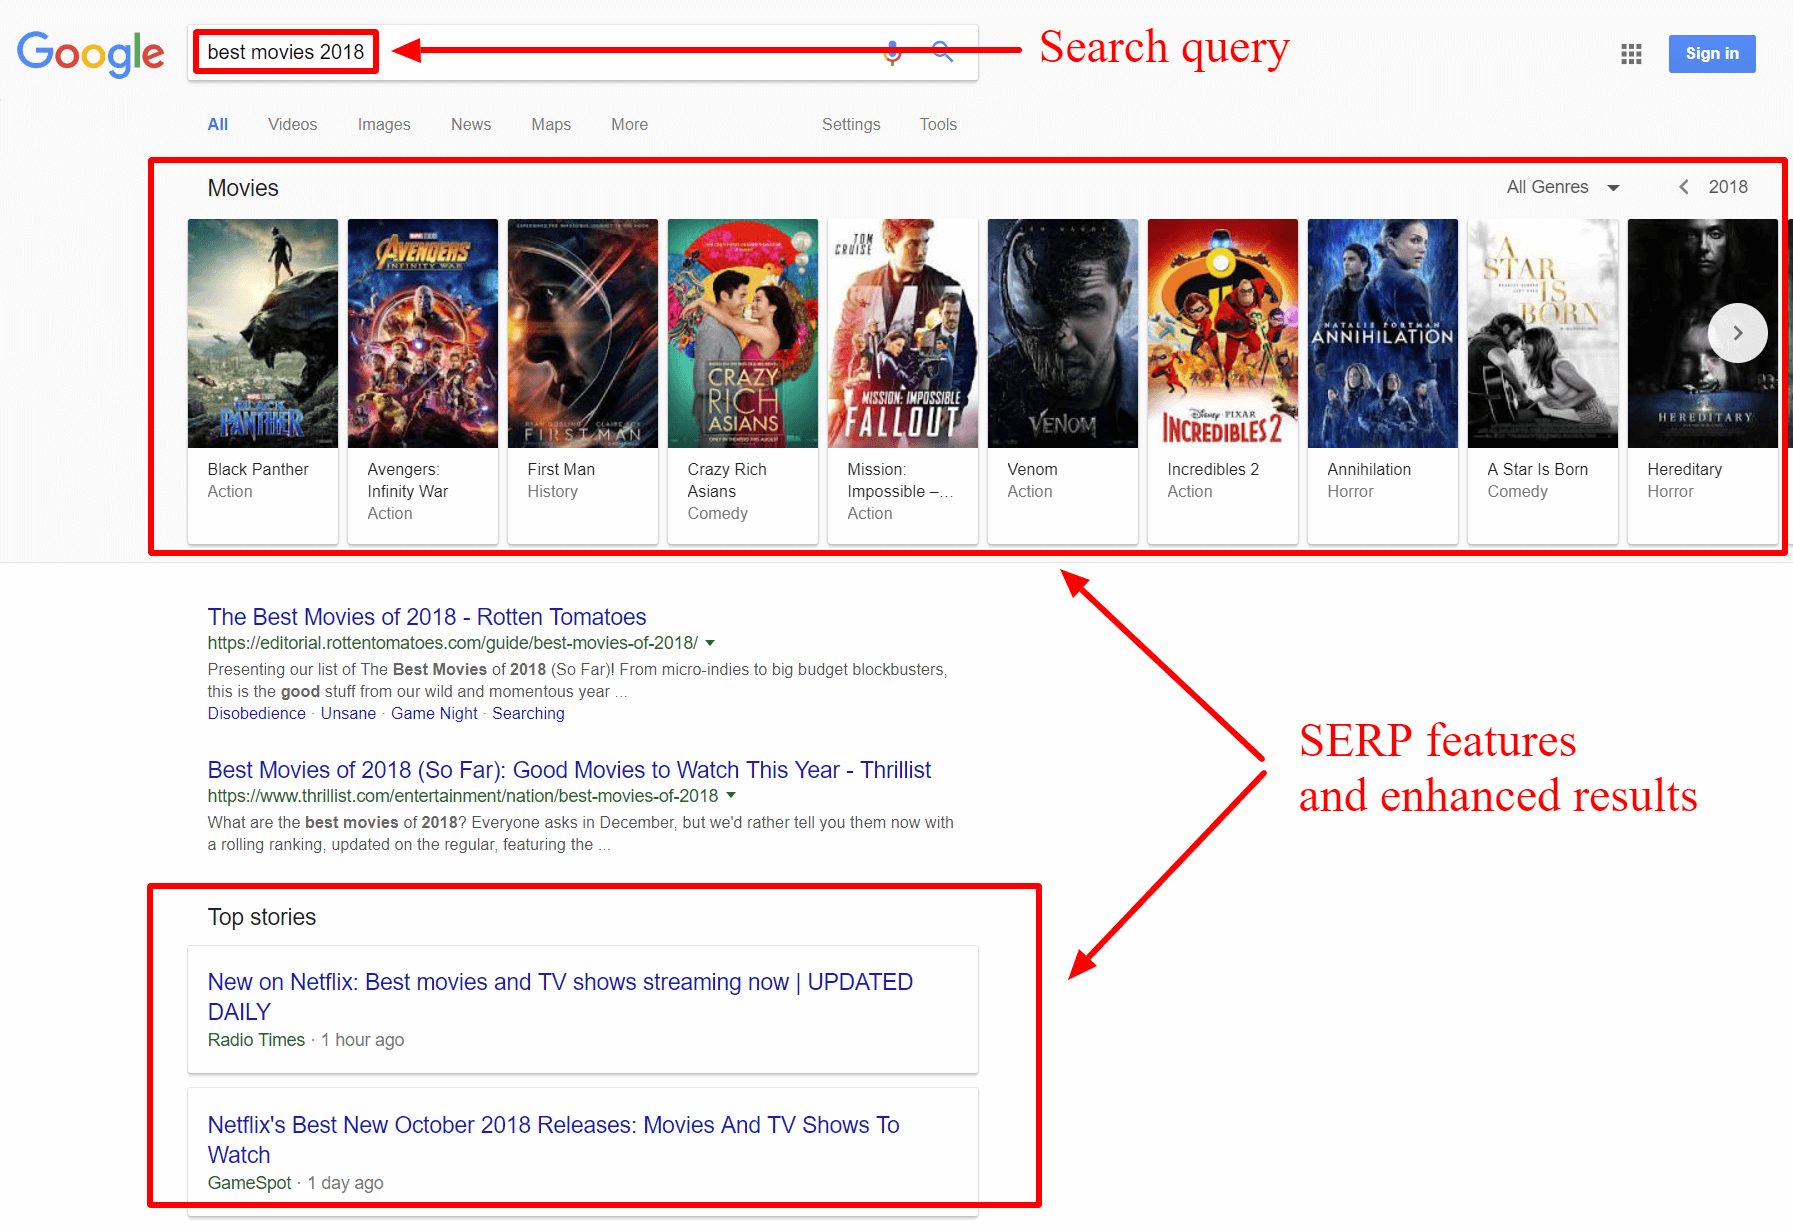1793x1230 pixels.
Task: Click the magnifying glass search icon
Action: [942, 51]
